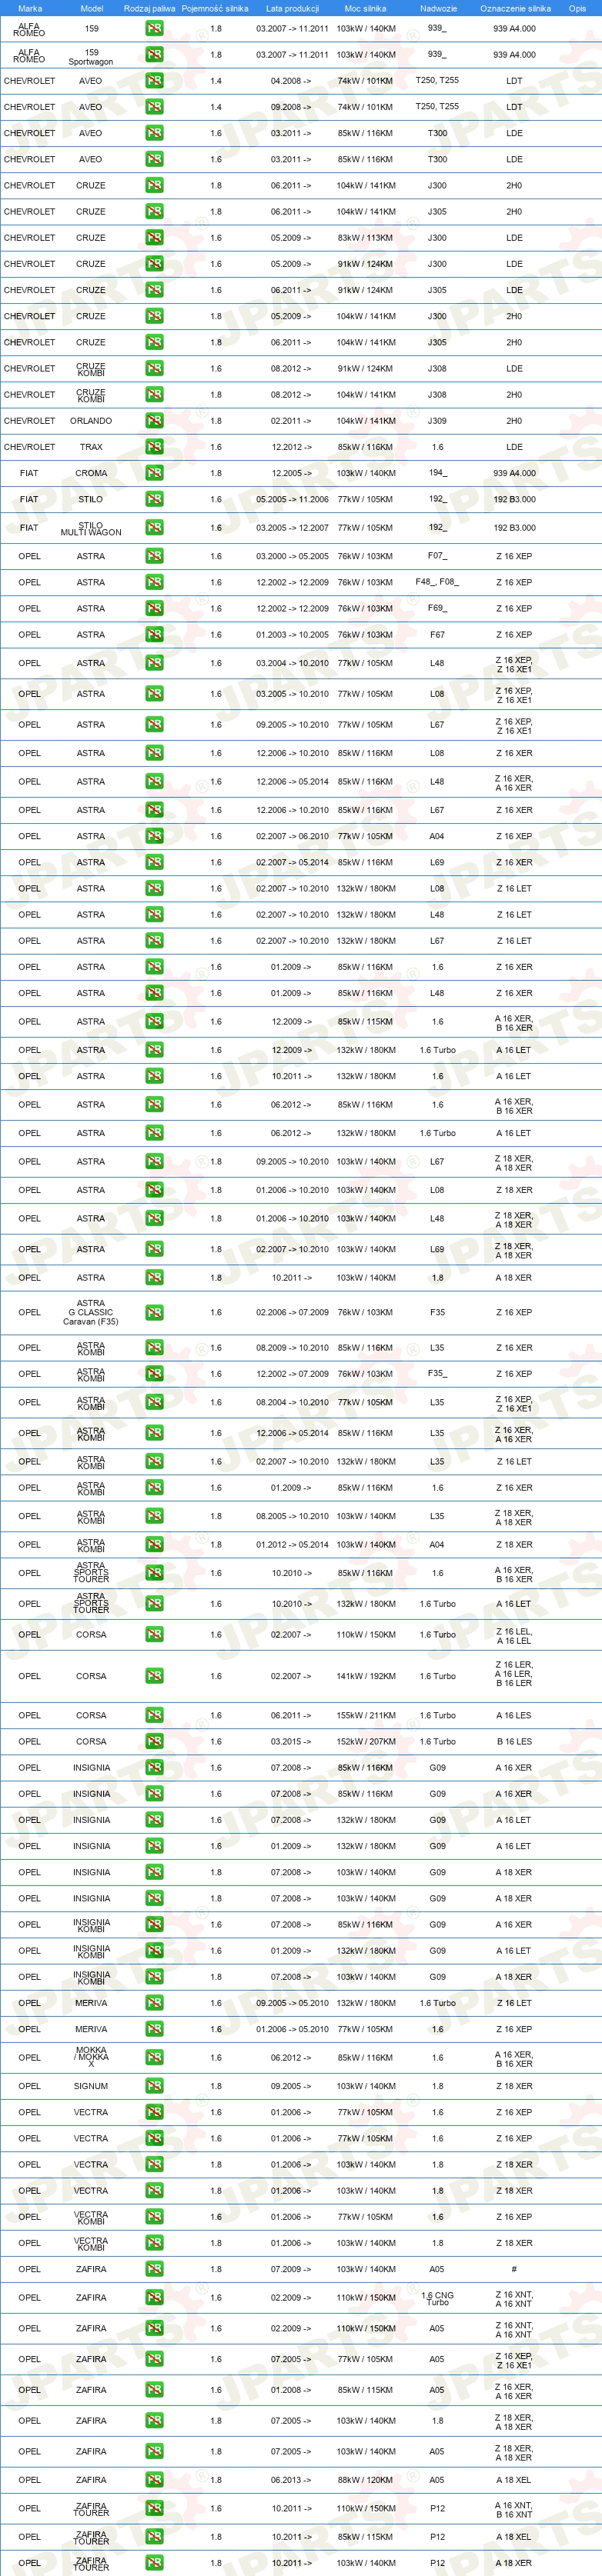Click fuel icon in Corsa 141kW / 192KM row
The image size is (602, 2576).
[x=154, y=1676]
